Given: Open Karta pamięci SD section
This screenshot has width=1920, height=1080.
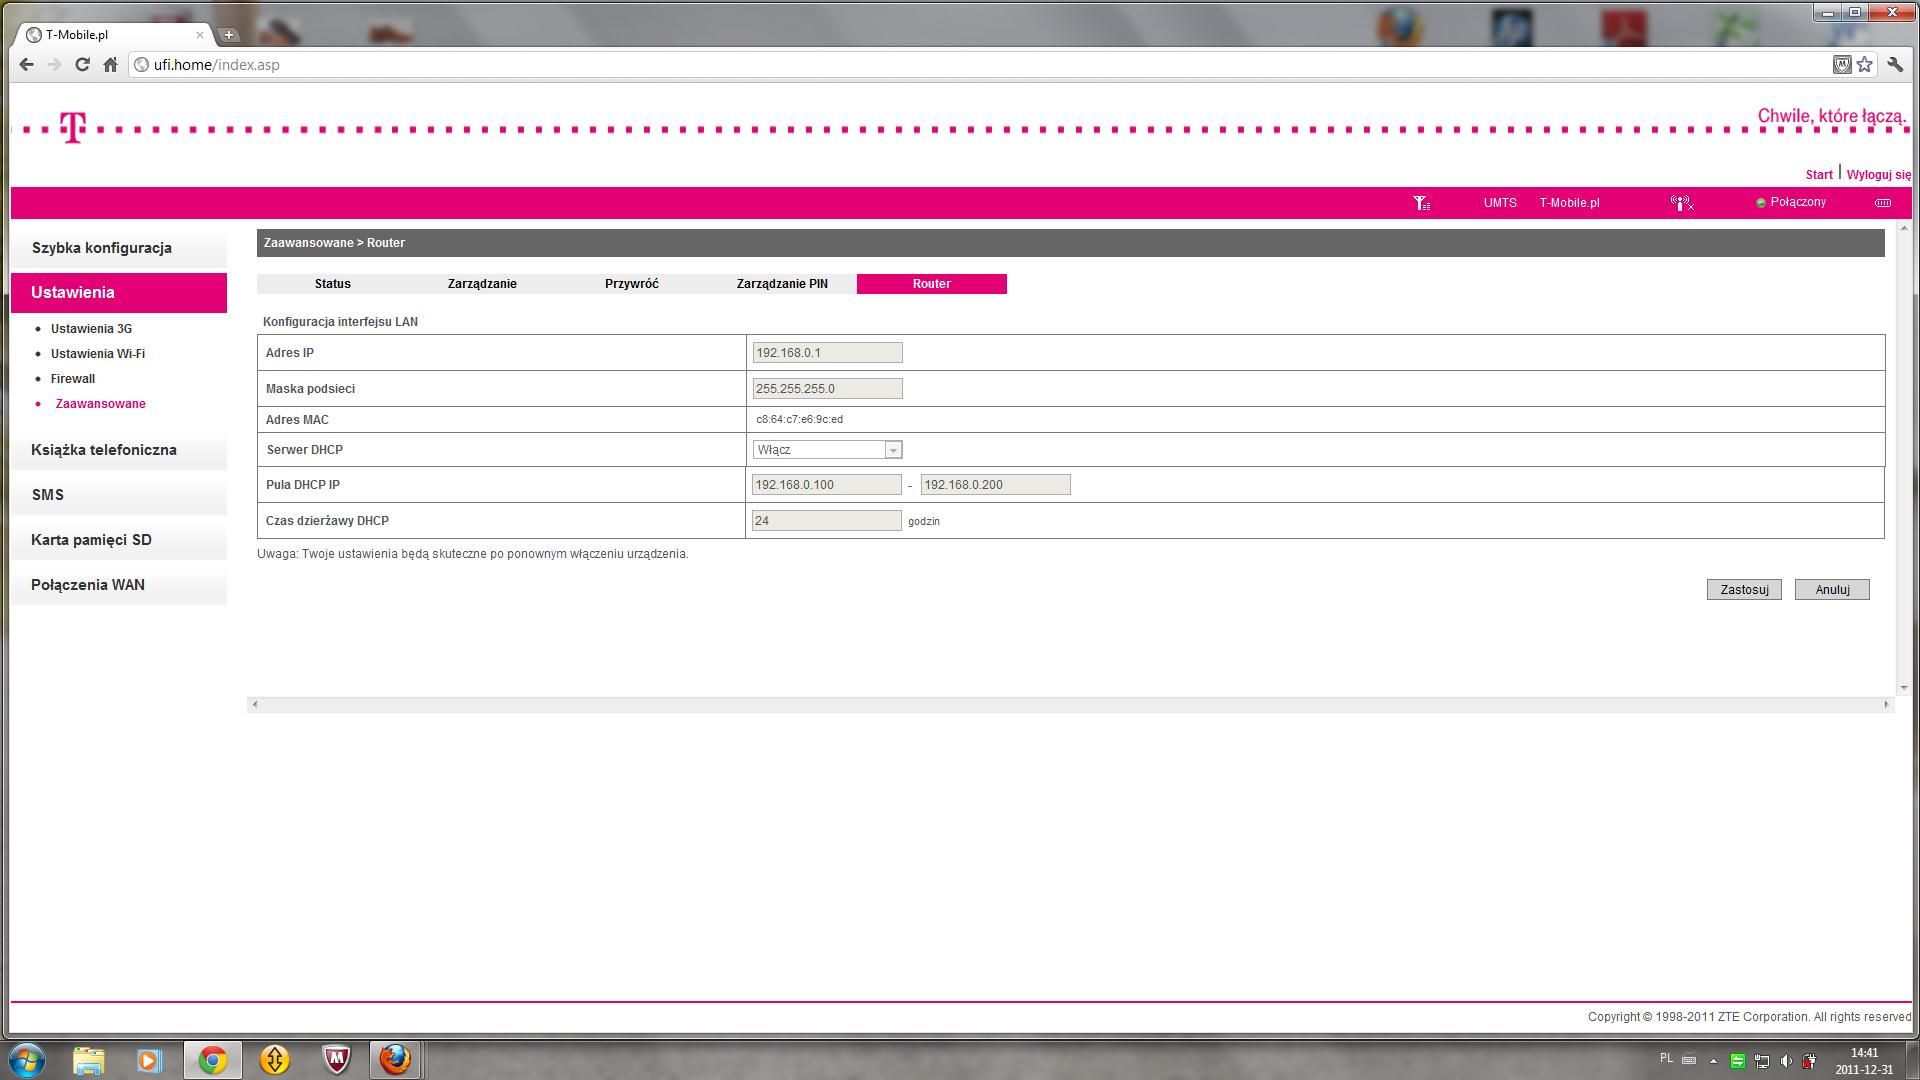Looking at the screenshot, I should (119, 540).
